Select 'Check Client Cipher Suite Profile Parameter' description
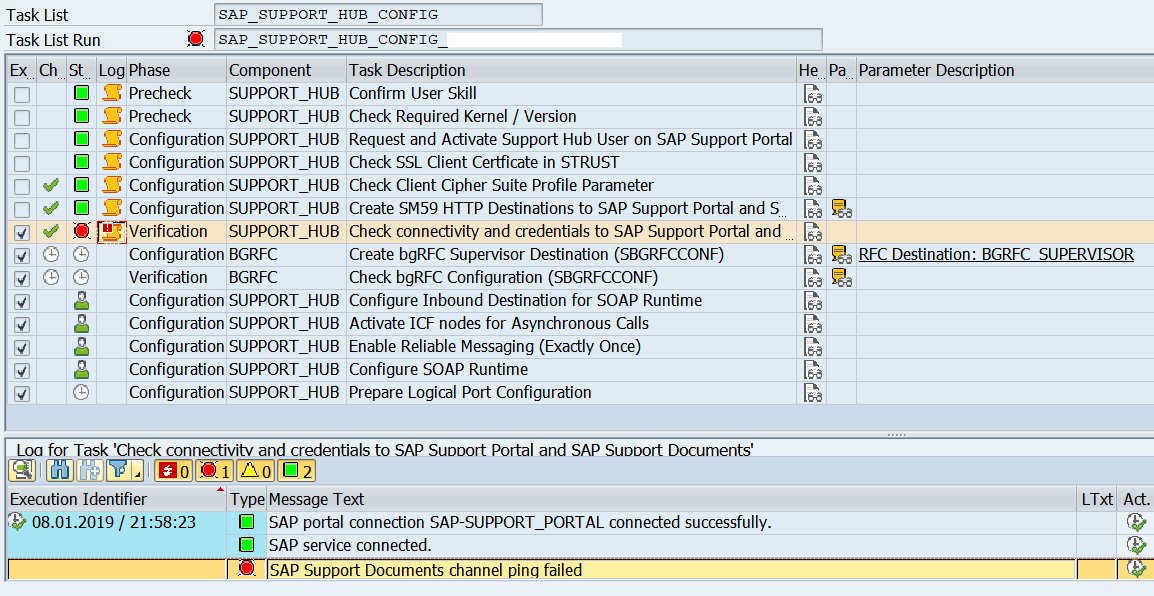Viewport: 1154px width, 596px height. [x=501, y=185]
